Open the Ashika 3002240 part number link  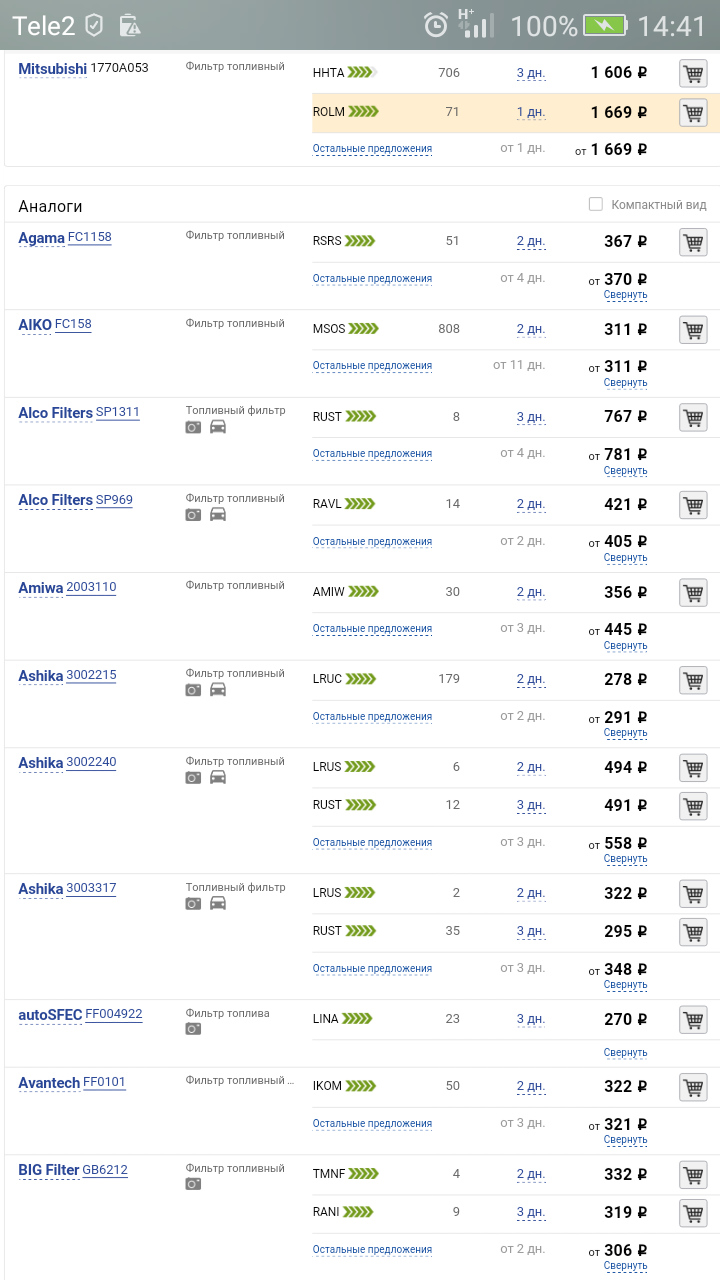[x=91, y=762]
